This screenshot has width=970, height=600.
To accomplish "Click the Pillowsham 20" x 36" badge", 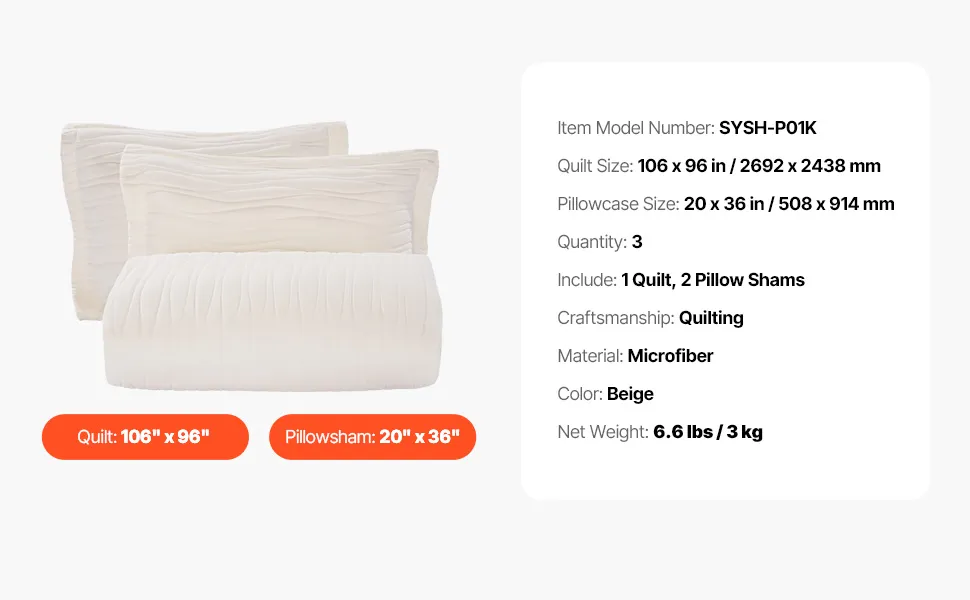I will 372,437.
